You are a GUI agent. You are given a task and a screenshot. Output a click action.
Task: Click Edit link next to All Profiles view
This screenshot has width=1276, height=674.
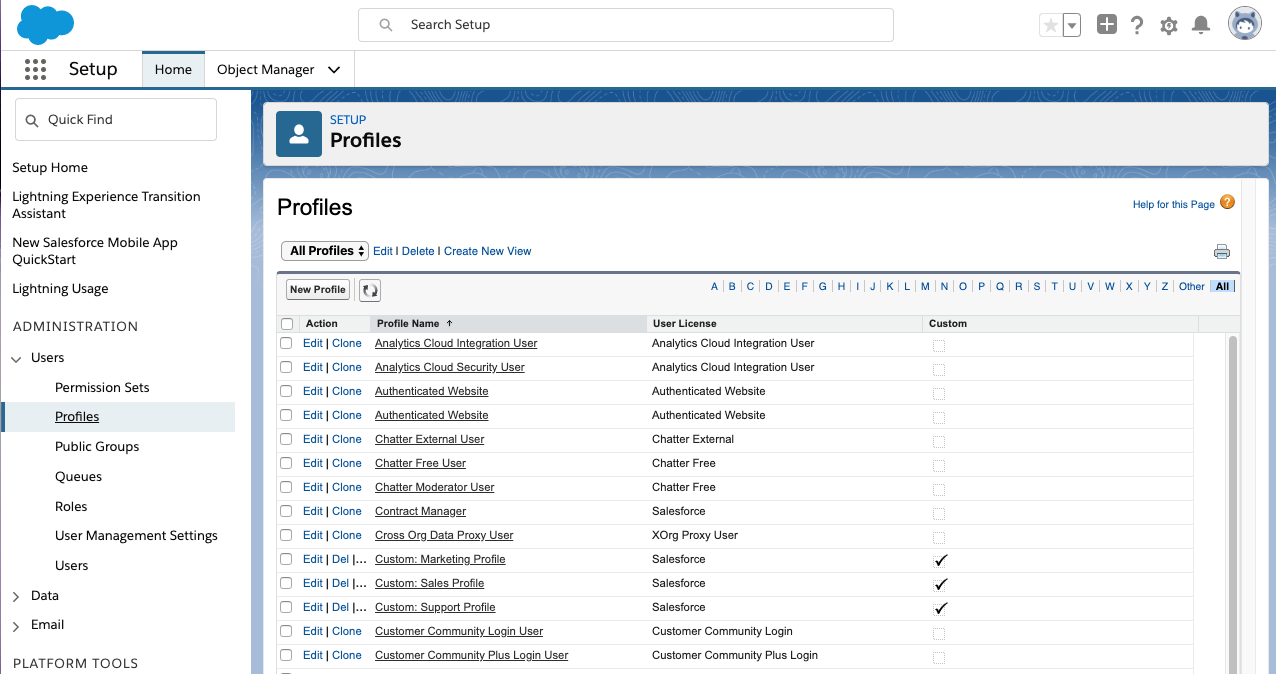point(383,251)
